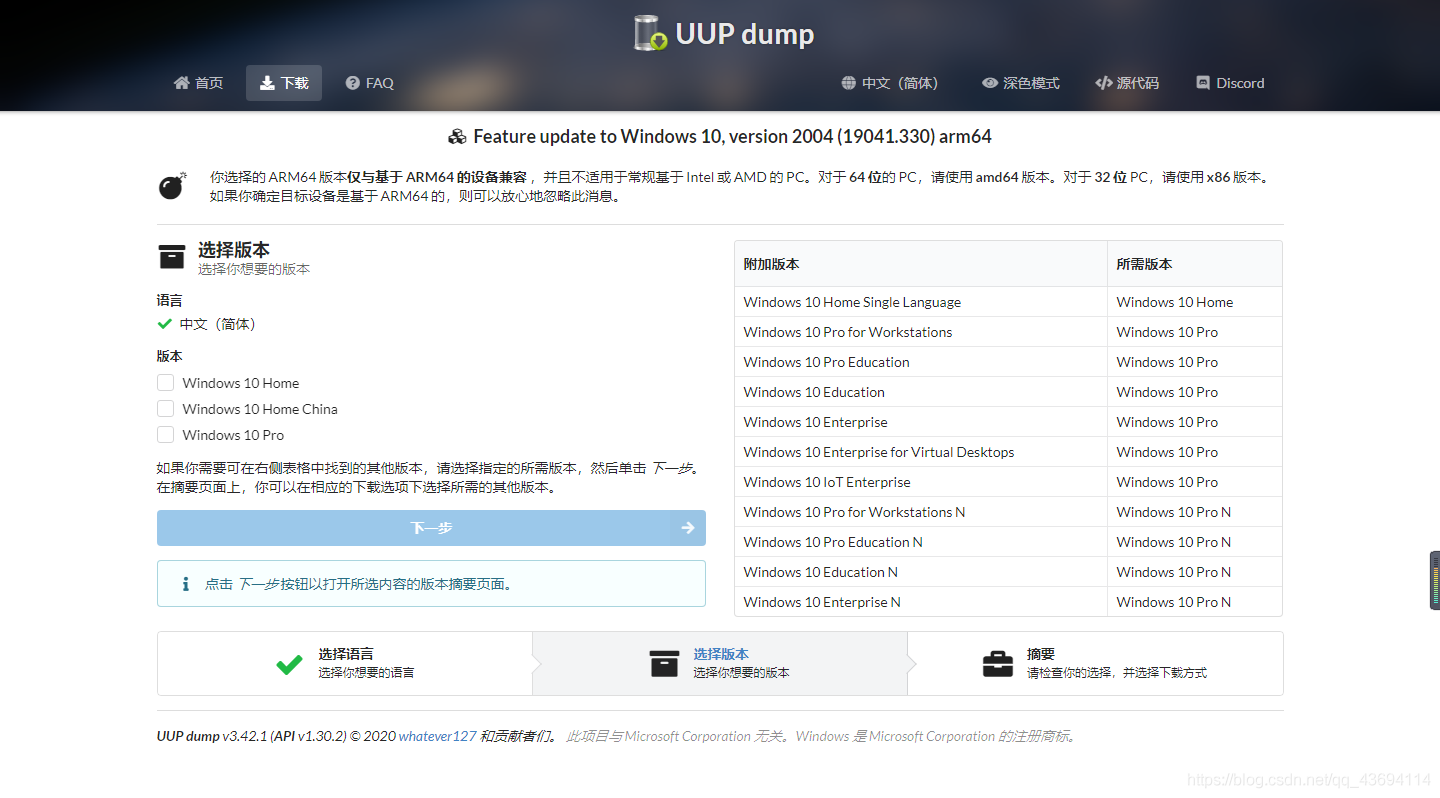This screenshot has height=798, width=1440.
Task: Click the Windows 10 IoT Enterprise cell
Action: point(921,482)
